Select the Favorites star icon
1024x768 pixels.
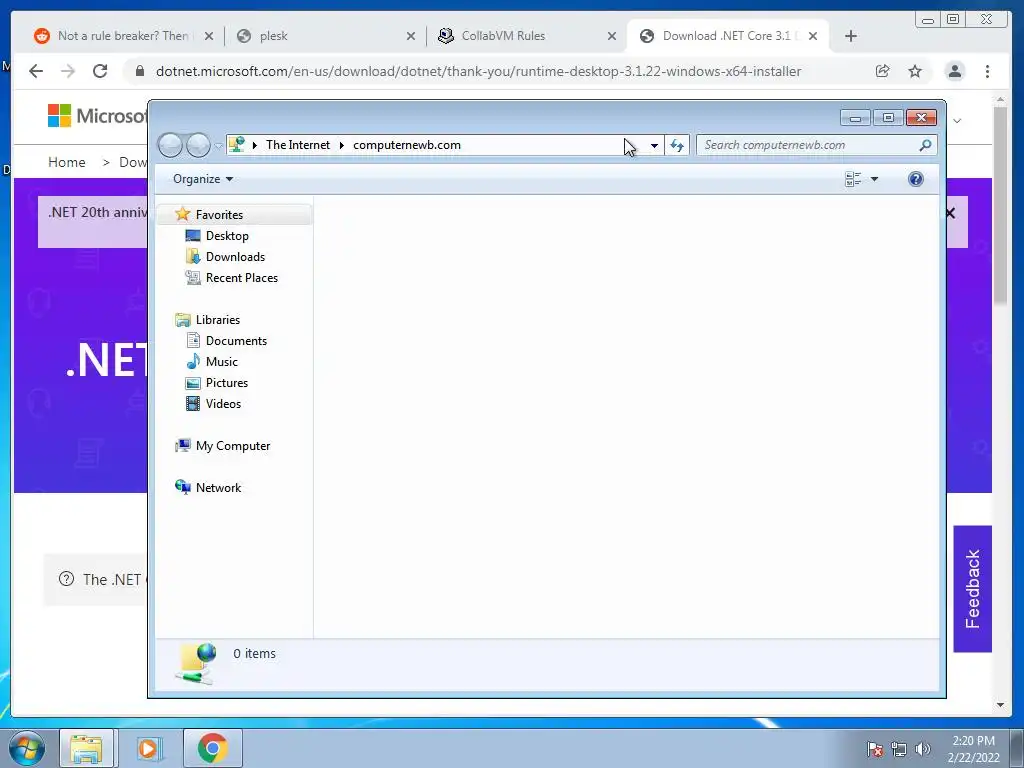[183, 214]
